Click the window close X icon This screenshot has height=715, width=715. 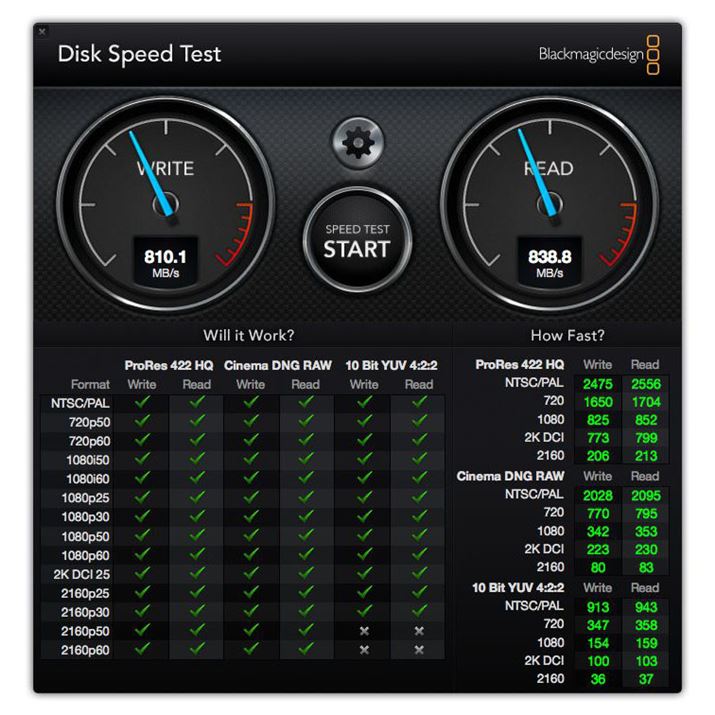coord(42,31)
